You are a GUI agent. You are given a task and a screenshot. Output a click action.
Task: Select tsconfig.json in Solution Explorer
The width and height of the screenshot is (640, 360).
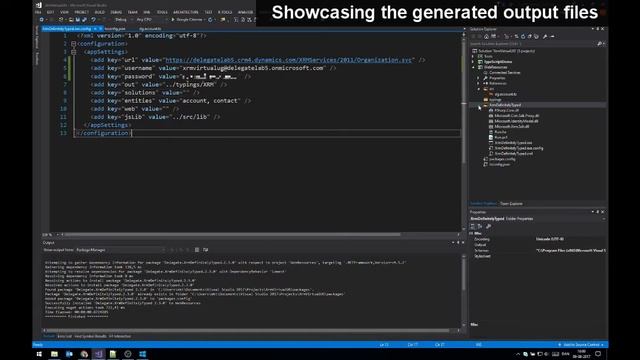point(499,164)
